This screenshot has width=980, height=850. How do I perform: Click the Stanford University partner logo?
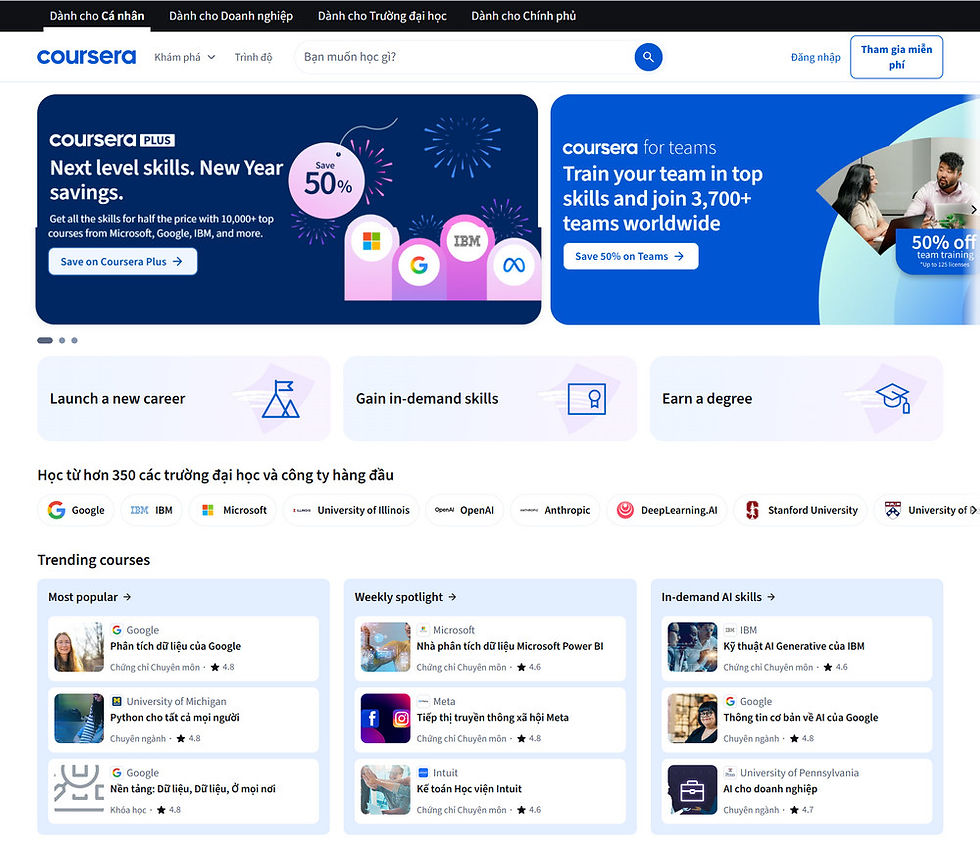(799, 510)
